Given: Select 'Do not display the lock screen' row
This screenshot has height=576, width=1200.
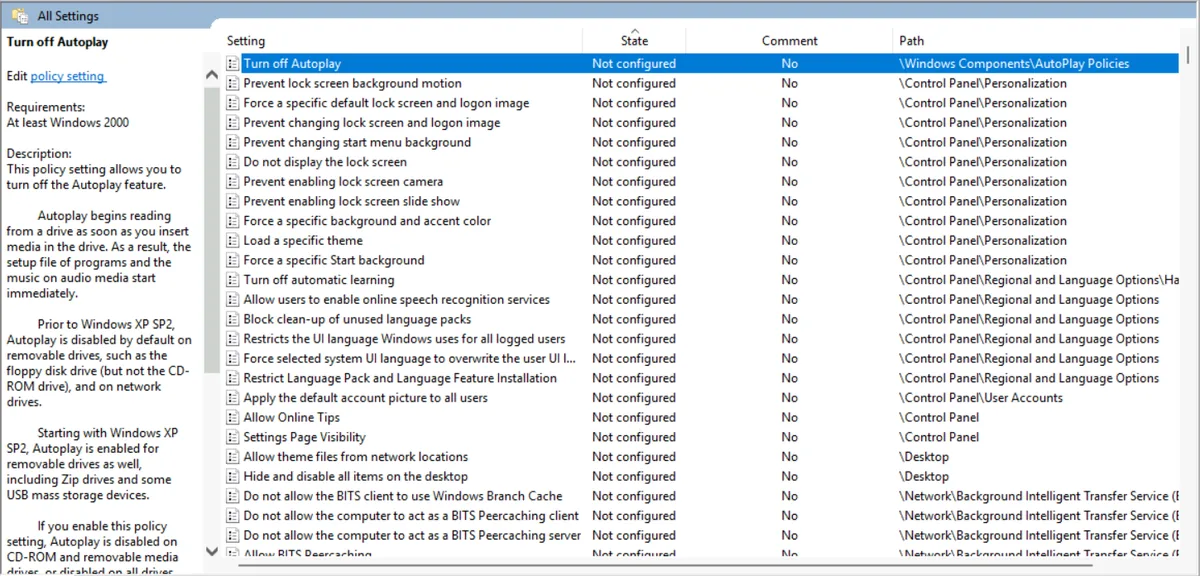Looking at the screenshot, I should 702,162.
